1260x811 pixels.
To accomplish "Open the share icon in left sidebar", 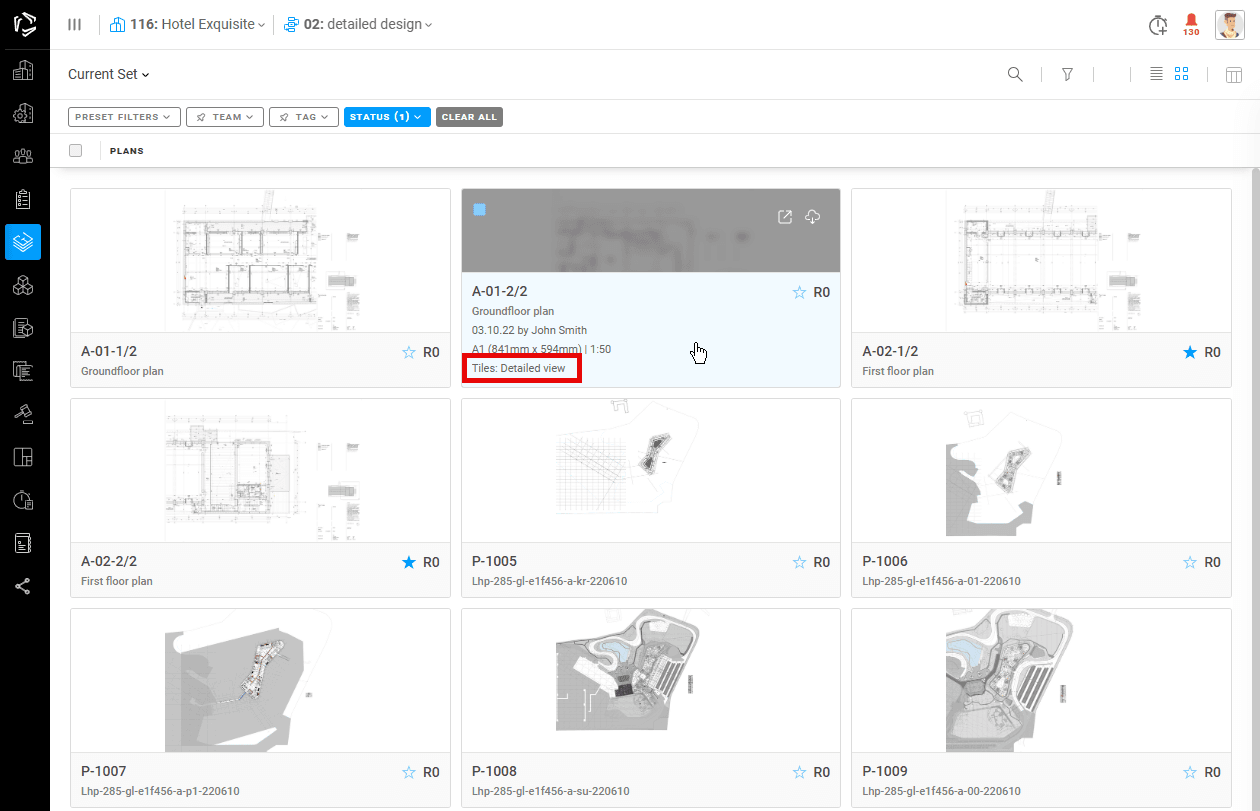I will tap(23, 586).
